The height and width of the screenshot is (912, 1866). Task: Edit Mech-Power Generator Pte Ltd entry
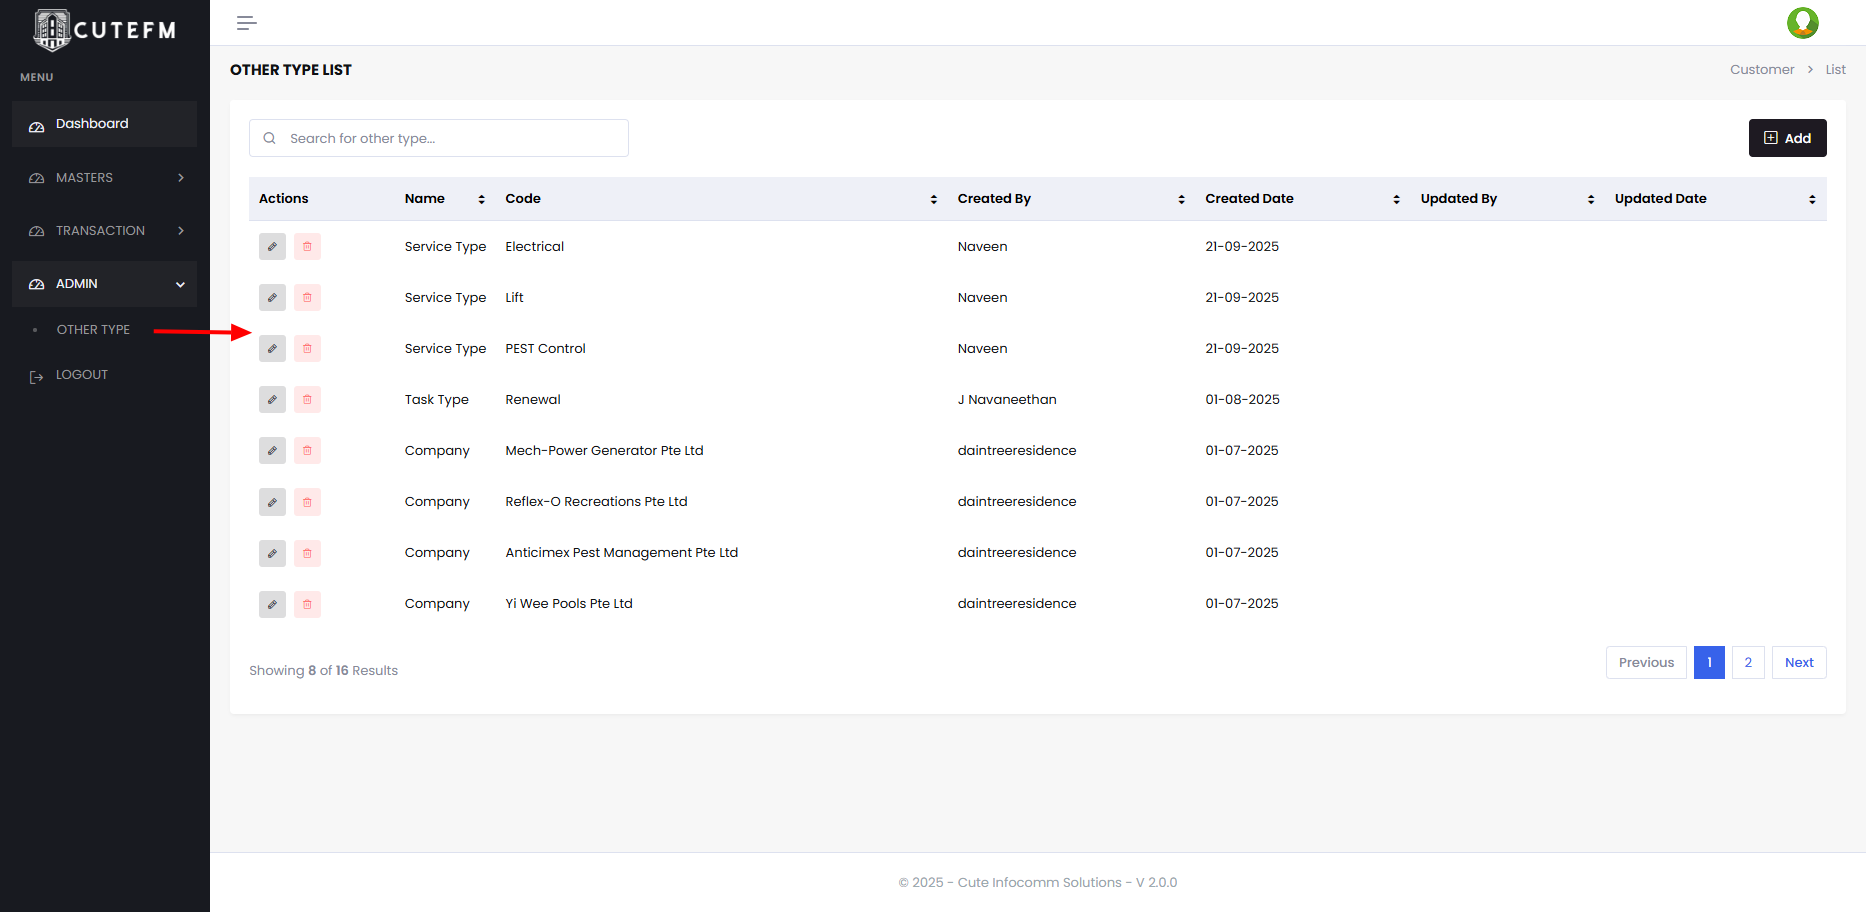[x=272, y=451]
